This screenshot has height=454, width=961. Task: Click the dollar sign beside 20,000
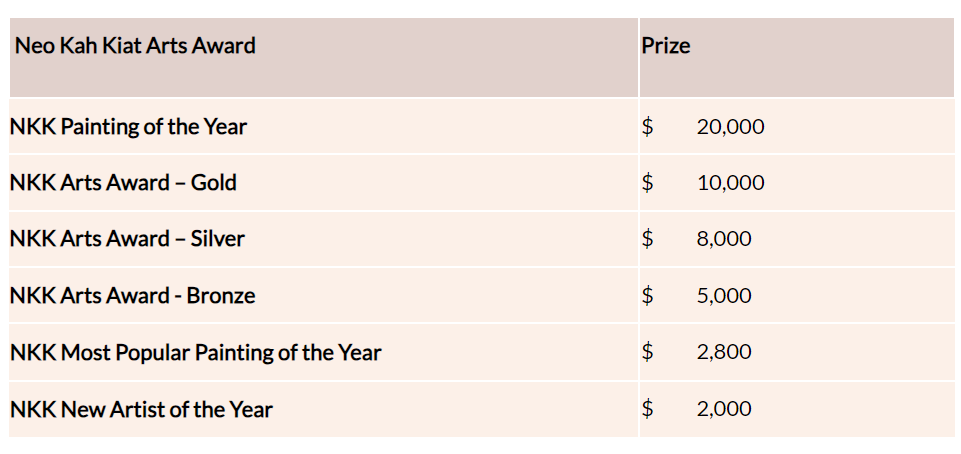pos(648,127)
